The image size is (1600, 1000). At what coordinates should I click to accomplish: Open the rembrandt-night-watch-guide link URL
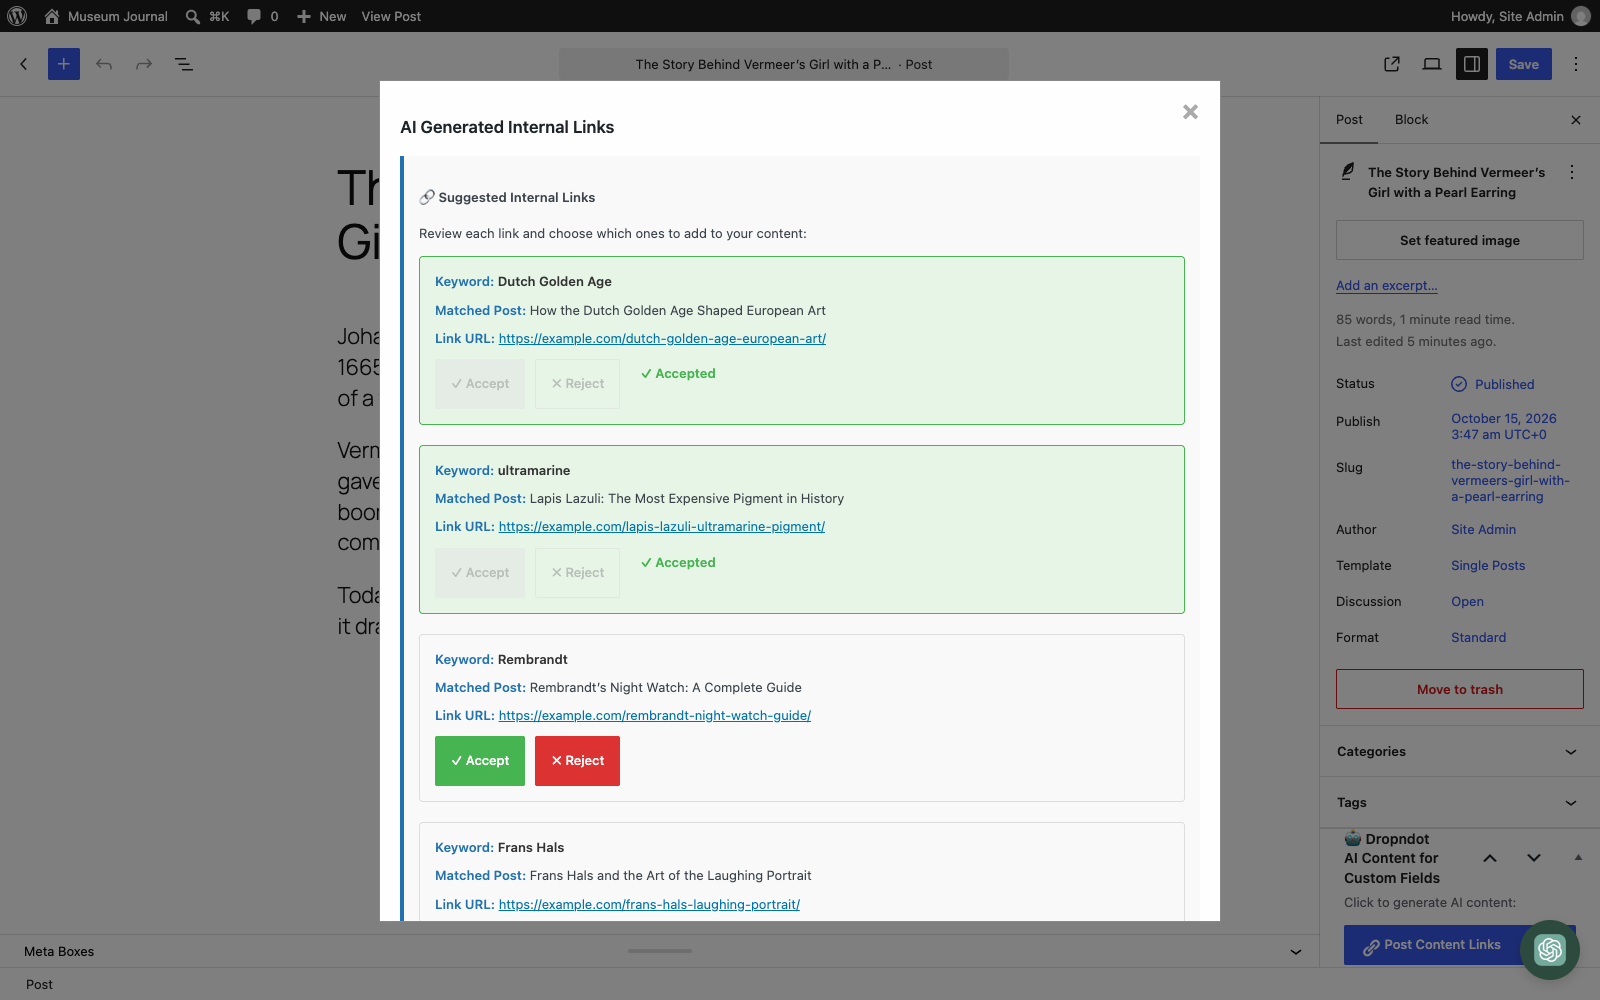click(655, 716)
